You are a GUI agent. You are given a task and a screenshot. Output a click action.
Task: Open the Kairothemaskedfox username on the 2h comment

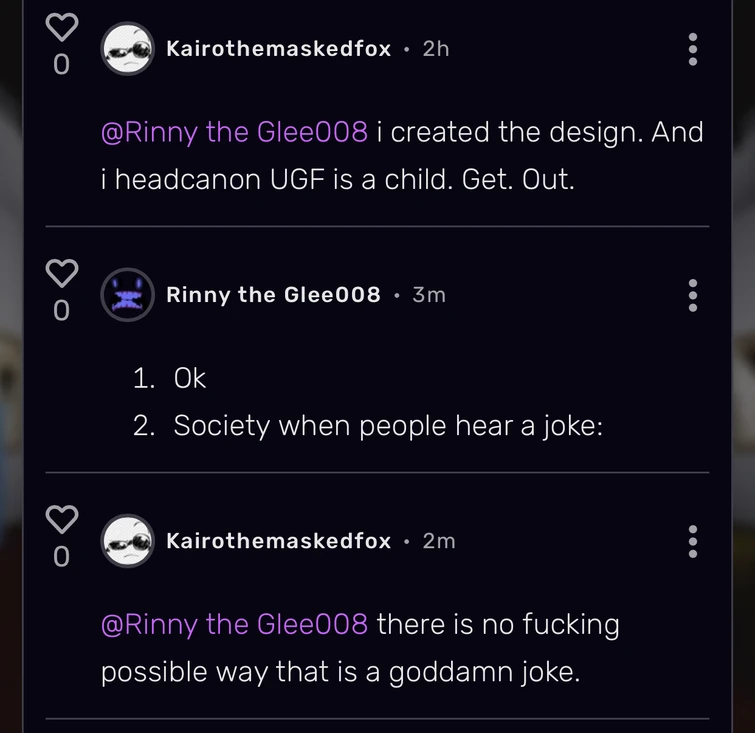coord(278,49)
